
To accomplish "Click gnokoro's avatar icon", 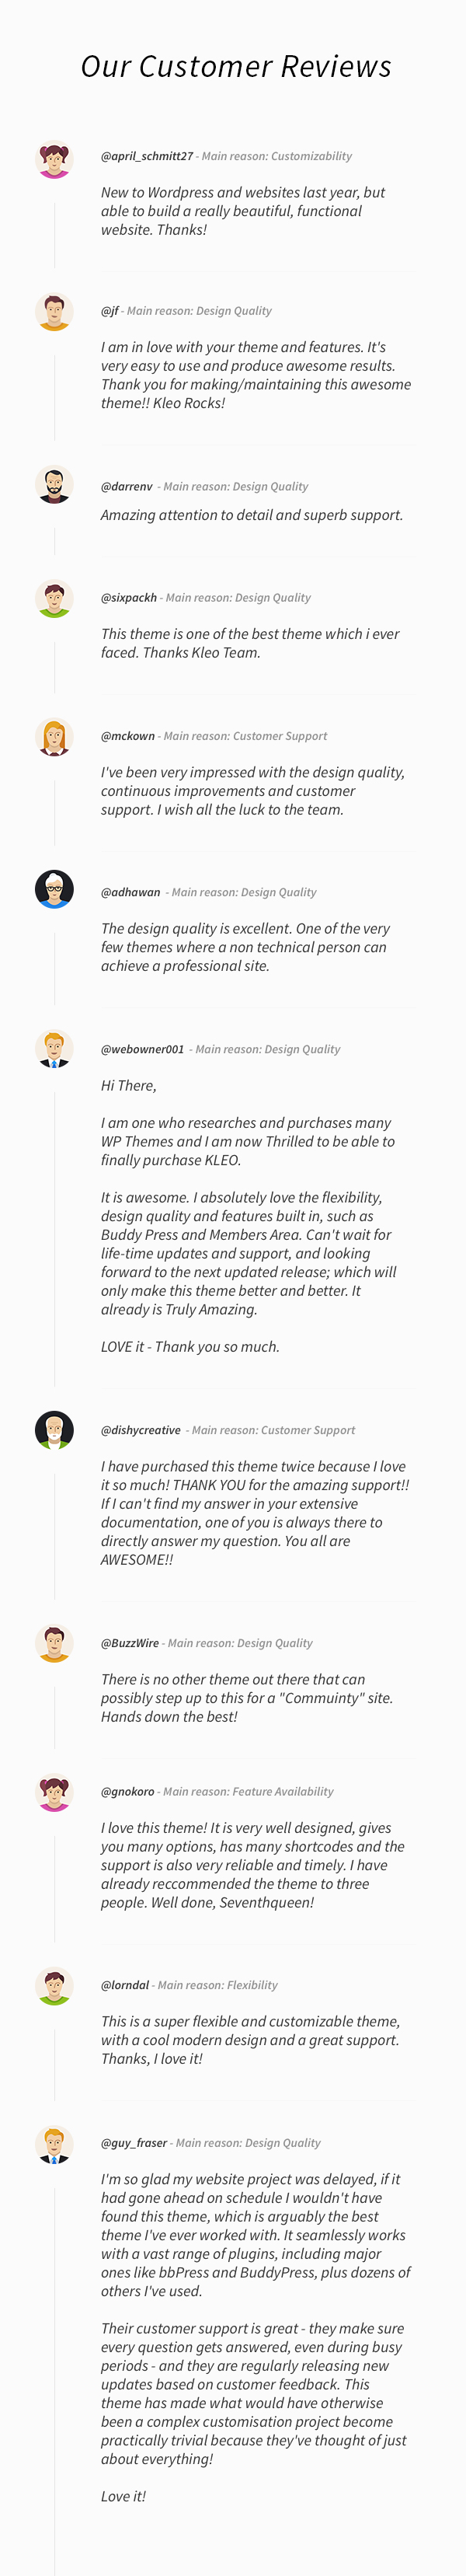I will pos(54,1792).
